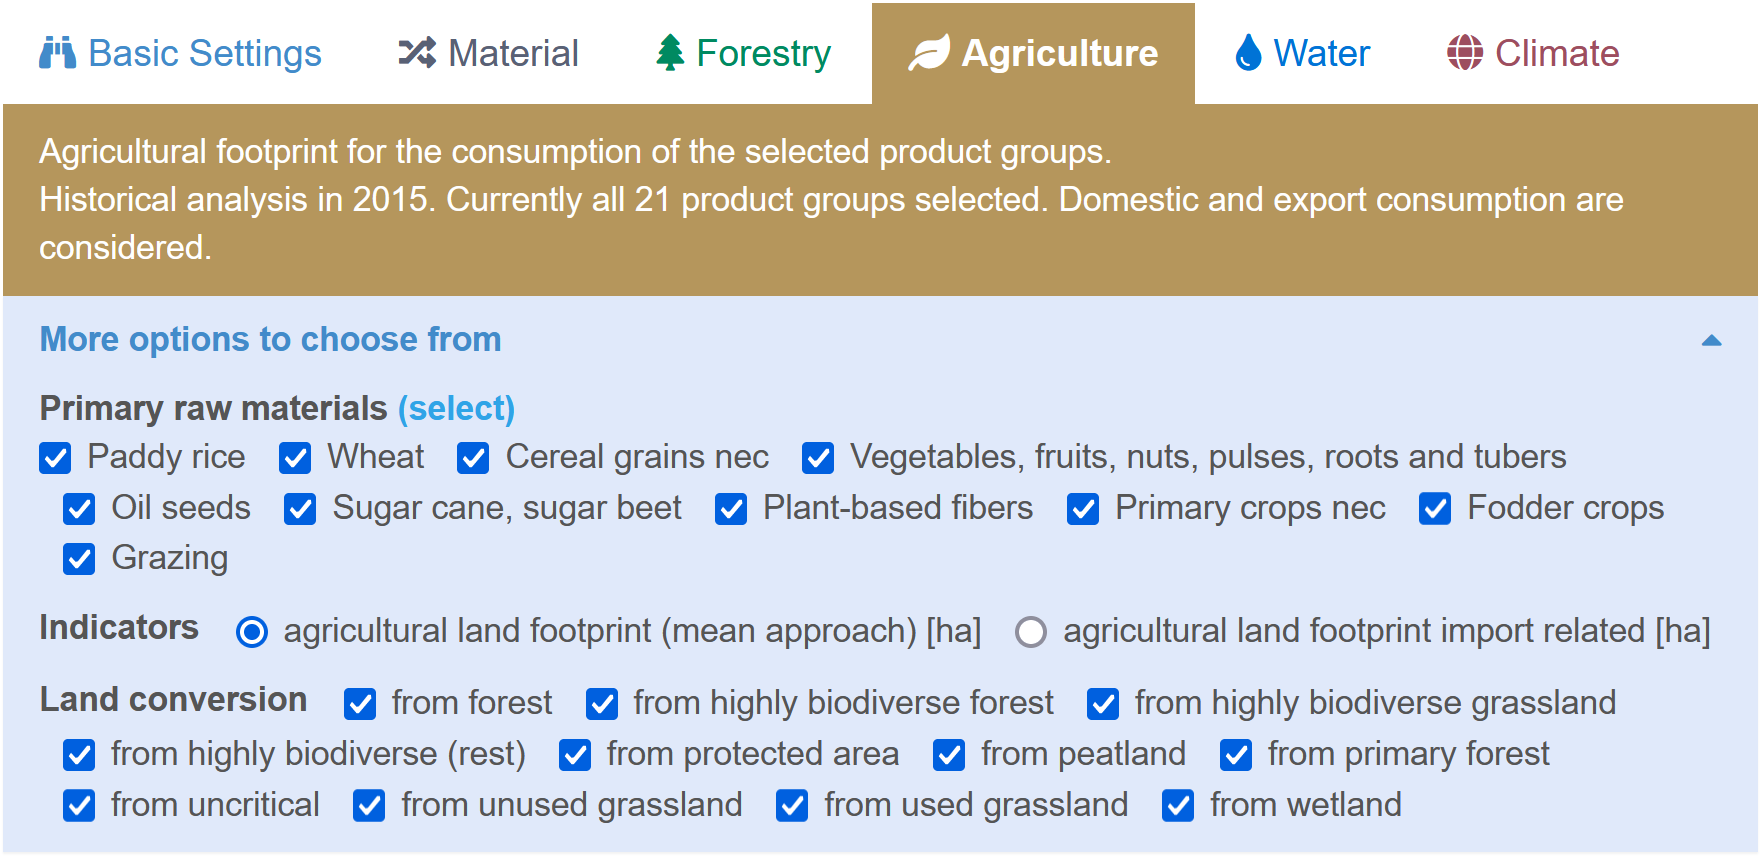
Task: Uncheck Sugar cane, sugar beet checkbox
Action: (x=300, y=509)
